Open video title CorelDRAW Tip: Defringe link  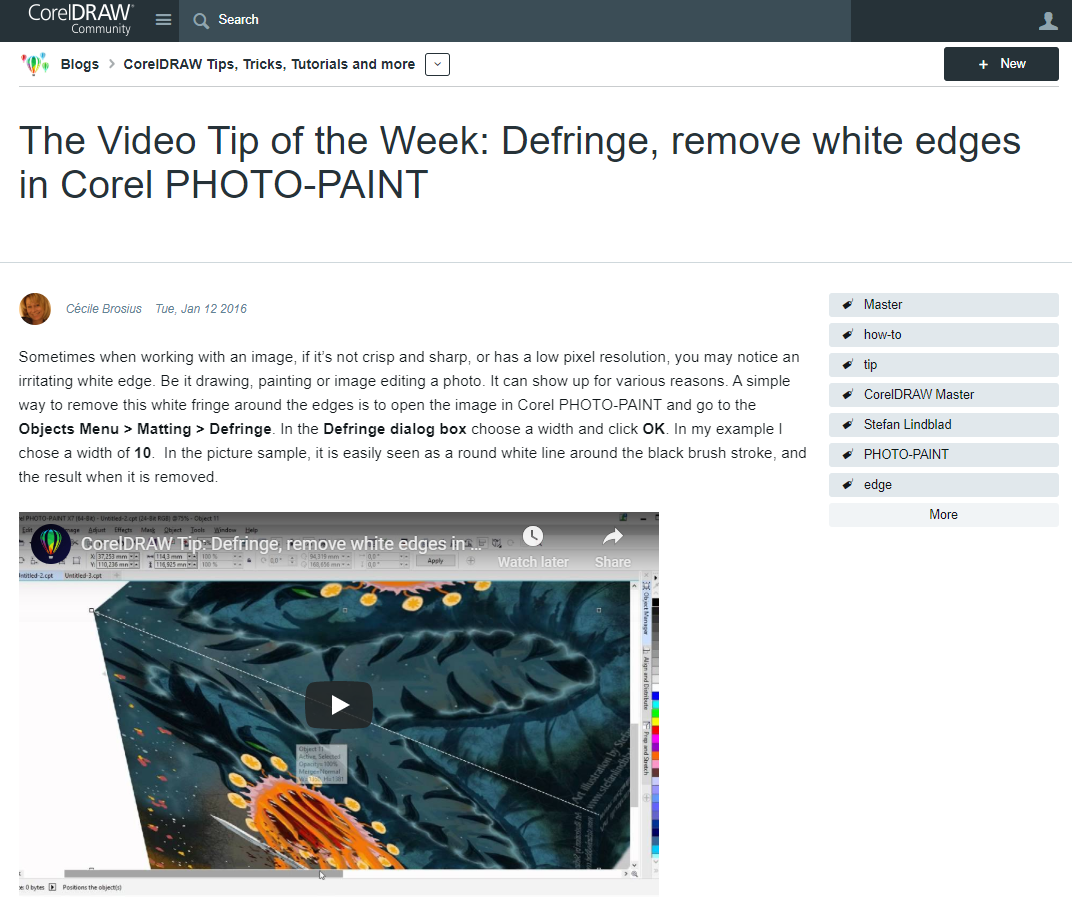pos(281,544)
